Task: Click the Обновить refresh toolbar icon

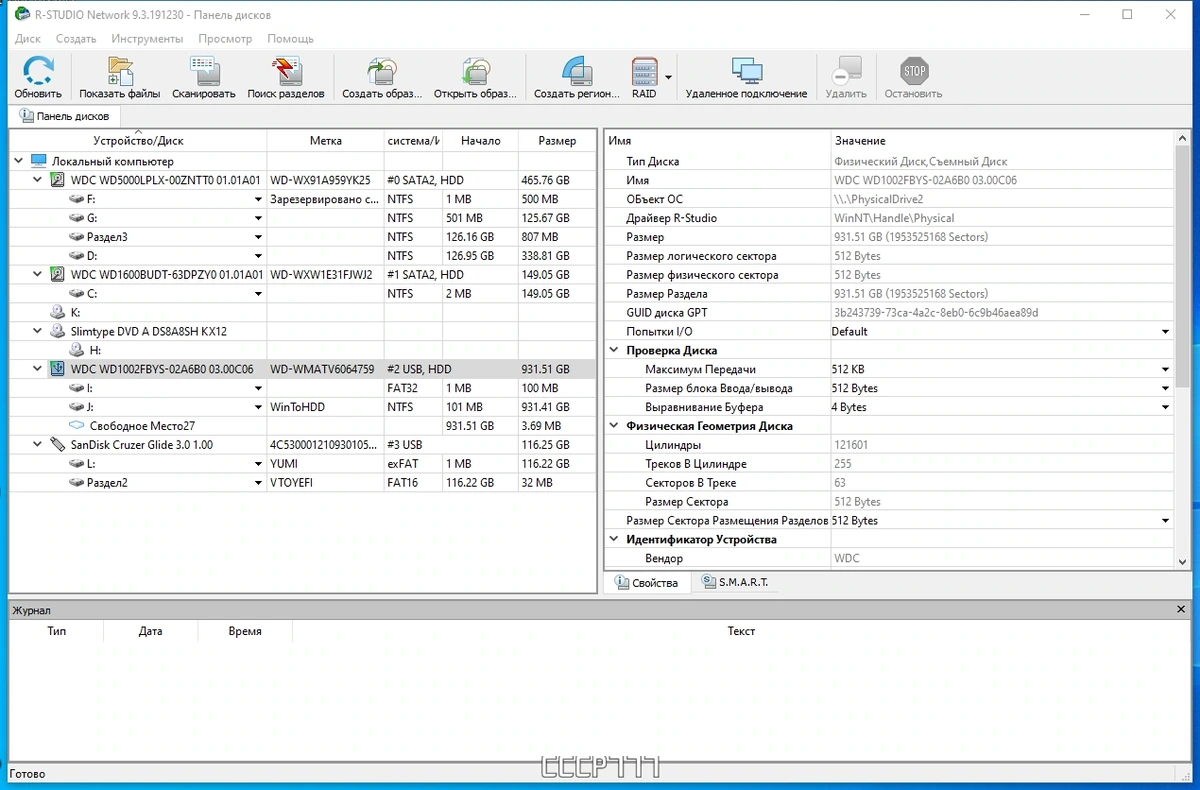Action: (38, 72)
